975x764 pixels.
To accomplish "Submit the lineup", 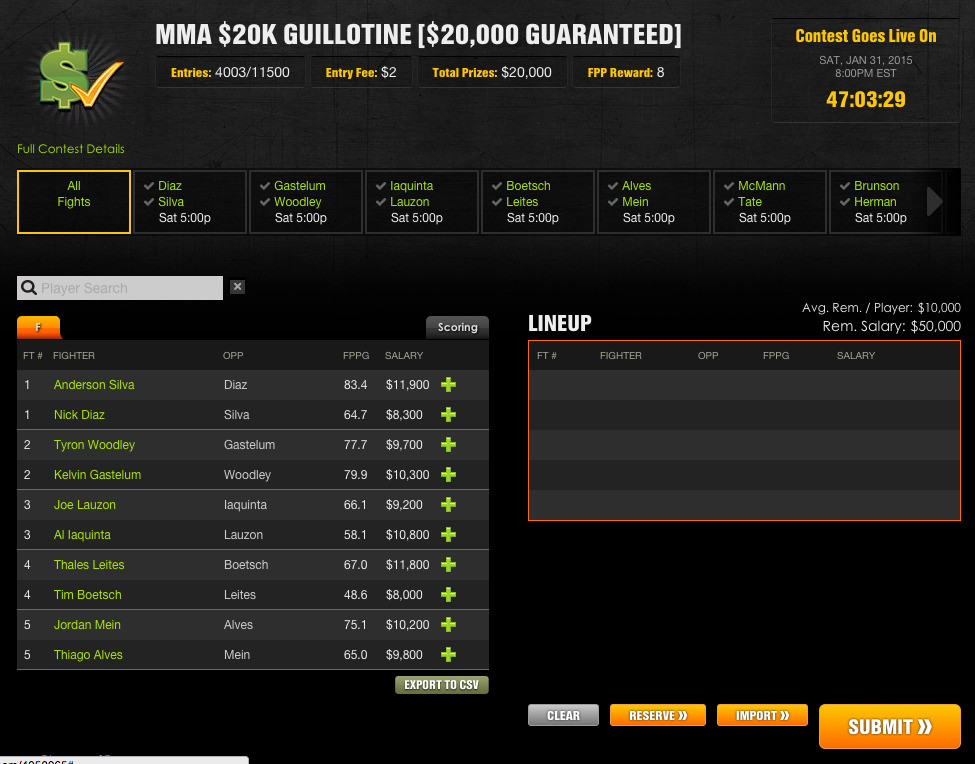I will point(889,727).
